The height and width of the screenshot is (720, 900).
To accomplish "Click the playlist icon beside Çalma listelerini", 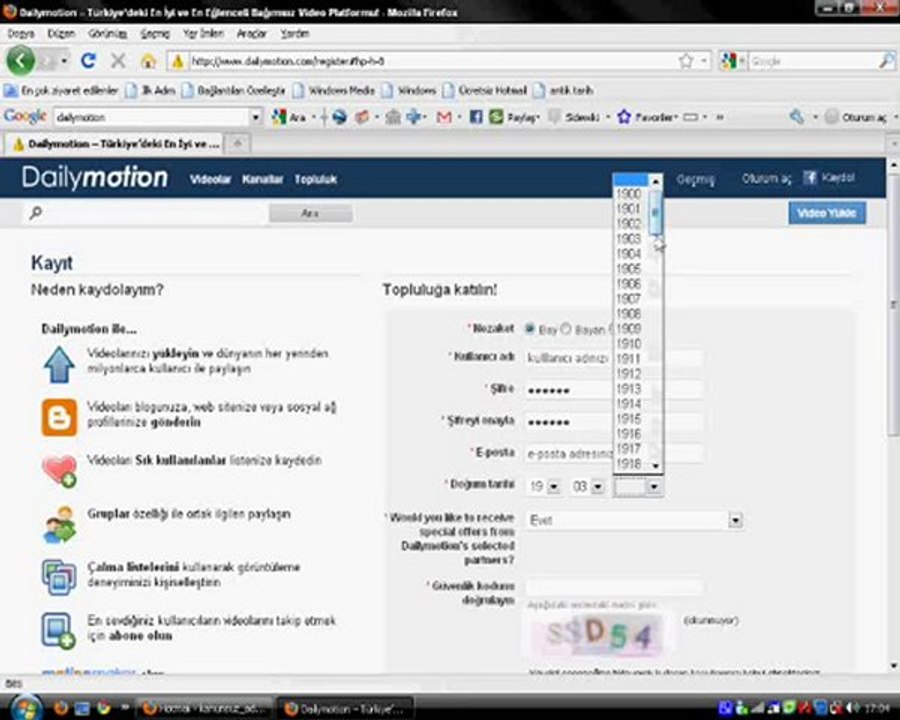I will click(x=59, y=577).
